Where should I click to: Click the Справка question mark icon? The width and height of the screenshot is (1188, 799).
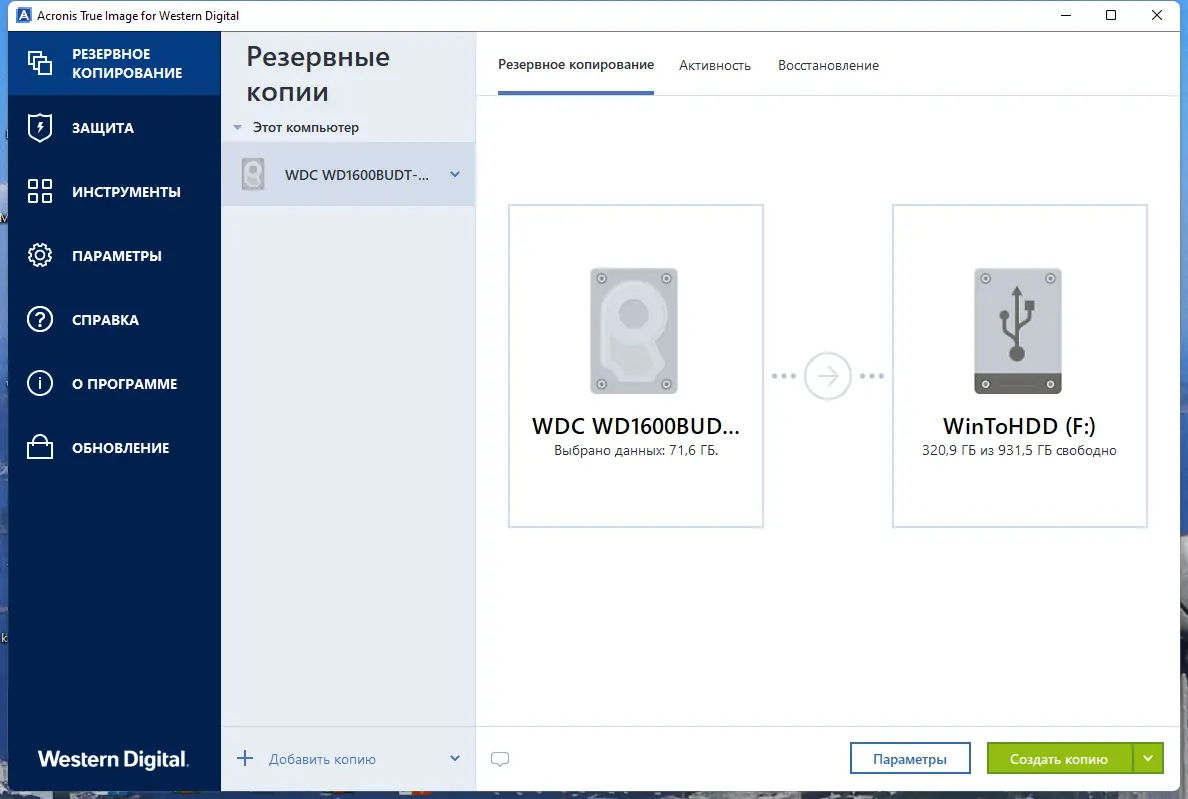pos(40,319)
